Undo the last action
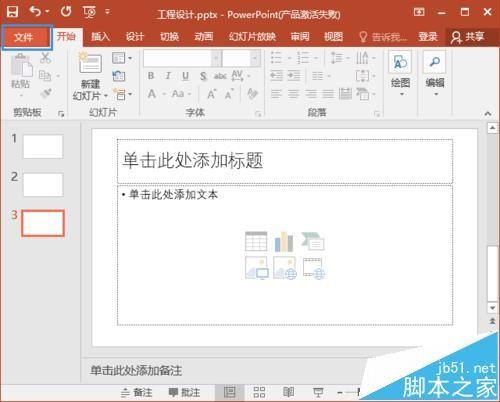Image resolution: width=500 pixels, height=402 pixels. tap(35, 12)
